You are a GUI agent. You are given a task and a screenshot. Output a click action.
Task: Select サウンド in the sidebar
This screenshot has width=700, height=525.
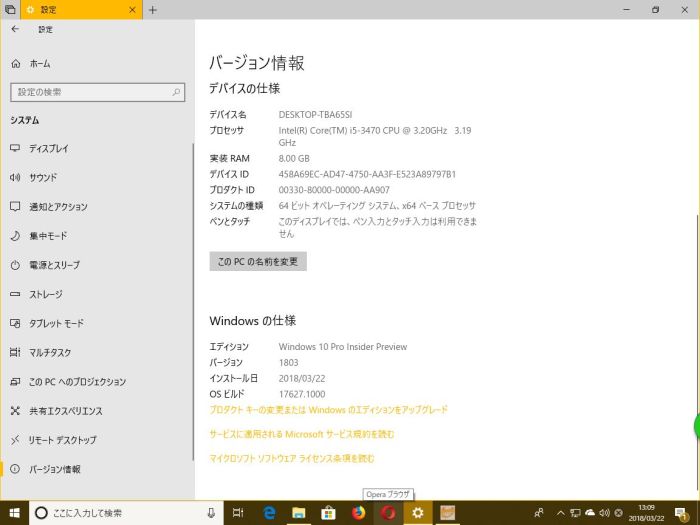pyautogui.click(x=42, y=177)
